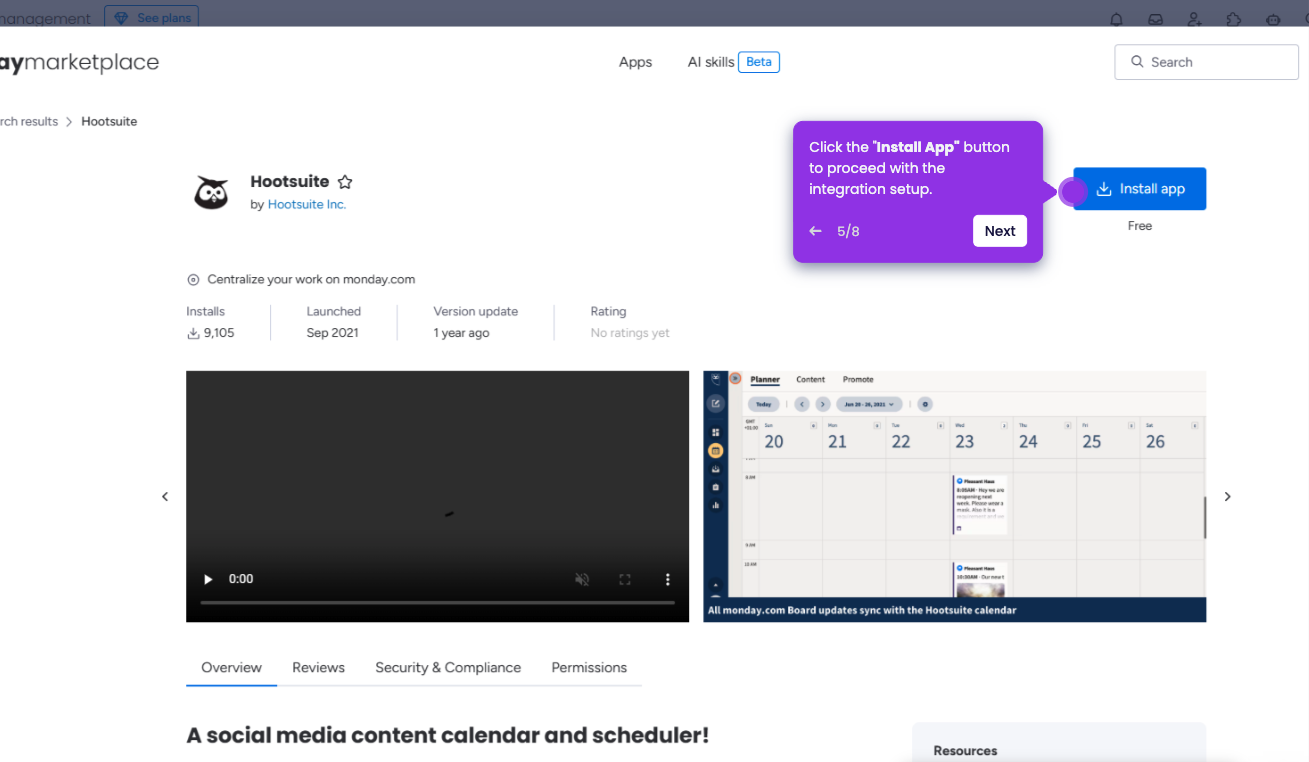Screen dimensions: 1309x762
Task: Click the invite members icon
Action: click(1194, 19)
